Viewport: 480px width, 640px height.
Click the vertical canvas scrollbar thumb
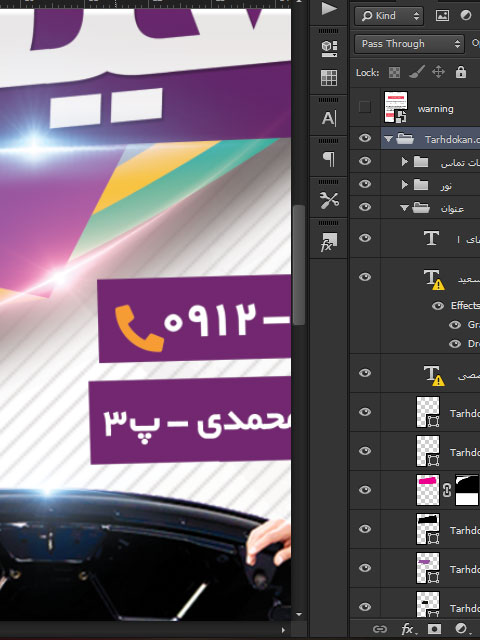299,265
